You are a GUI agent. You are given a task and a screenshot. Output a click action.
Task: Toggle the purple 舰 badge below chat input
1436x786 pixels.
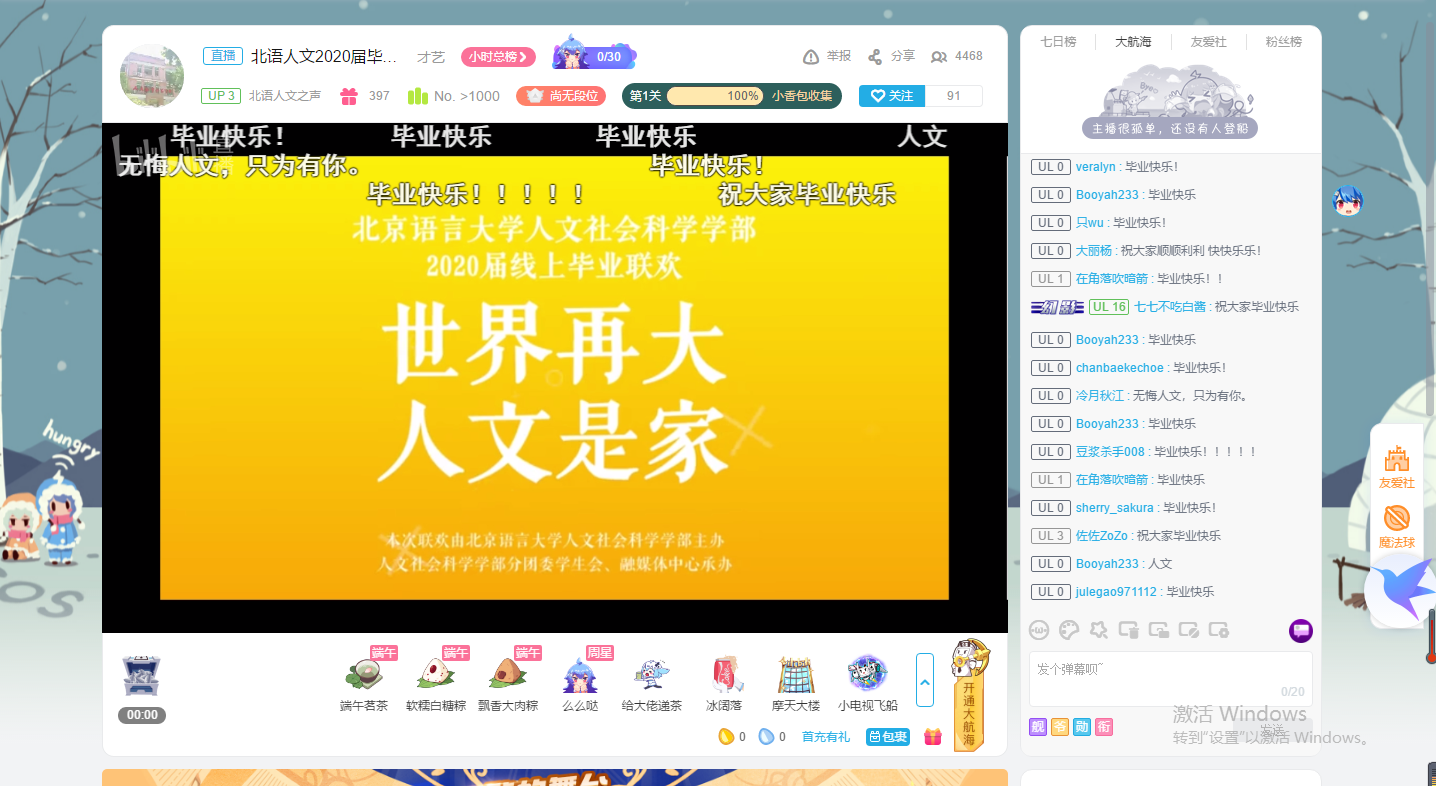pyautogui.click(x=1038, y=727)
